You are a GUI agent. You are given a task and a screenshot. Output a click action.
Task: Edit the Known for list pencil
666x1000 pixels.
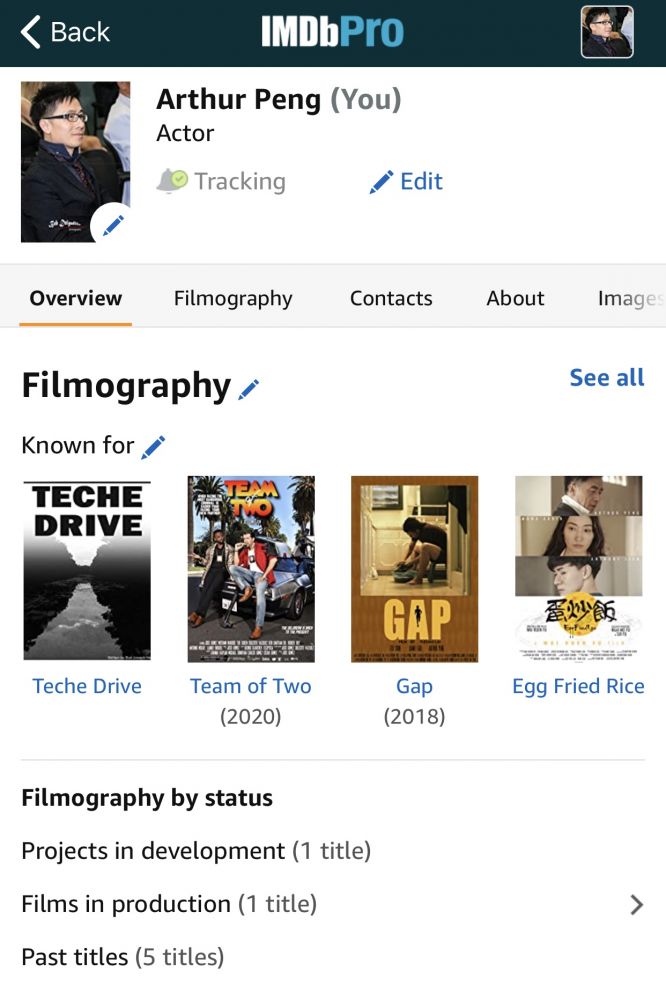153,446
